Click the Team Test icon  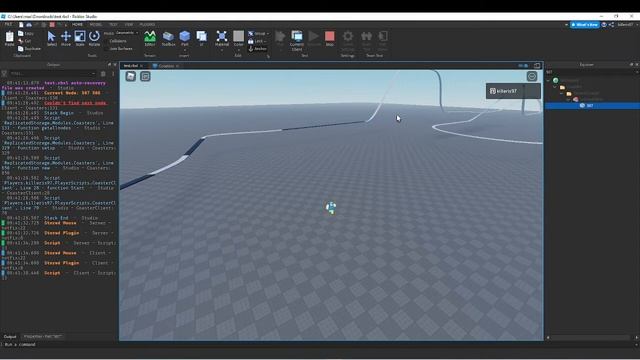tap(367, 36)
